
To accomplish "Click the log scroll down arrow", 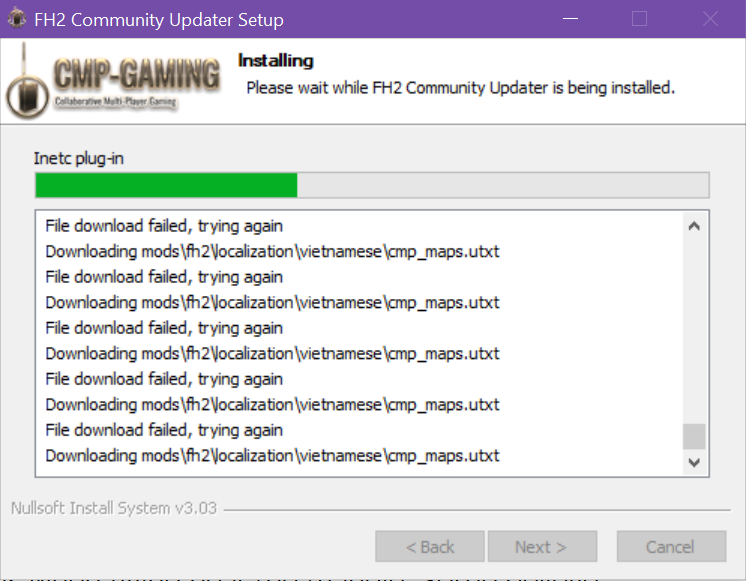I will (x=694, y=462).
